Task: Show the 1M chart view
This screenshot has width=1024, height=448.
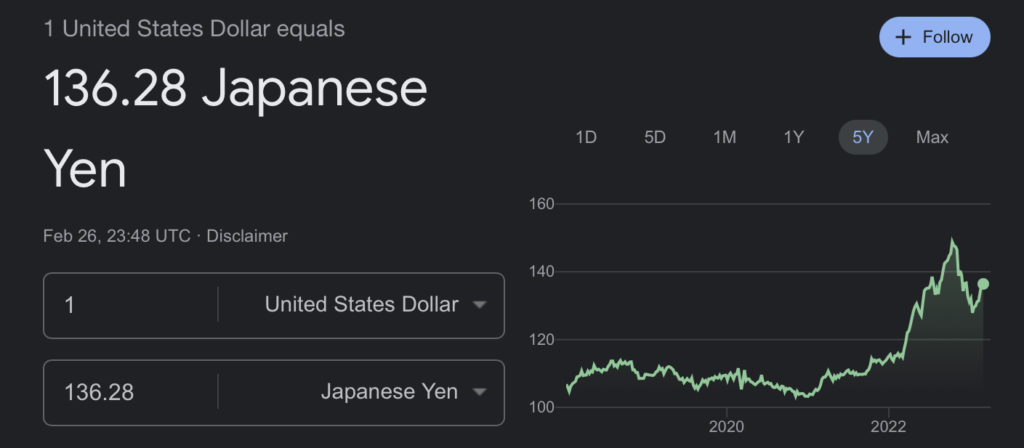Action: (x=725, y=137)
